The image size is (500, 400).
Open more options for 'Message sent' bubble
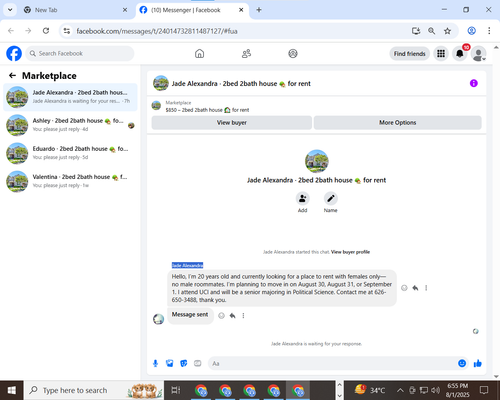tap(243, 315)
